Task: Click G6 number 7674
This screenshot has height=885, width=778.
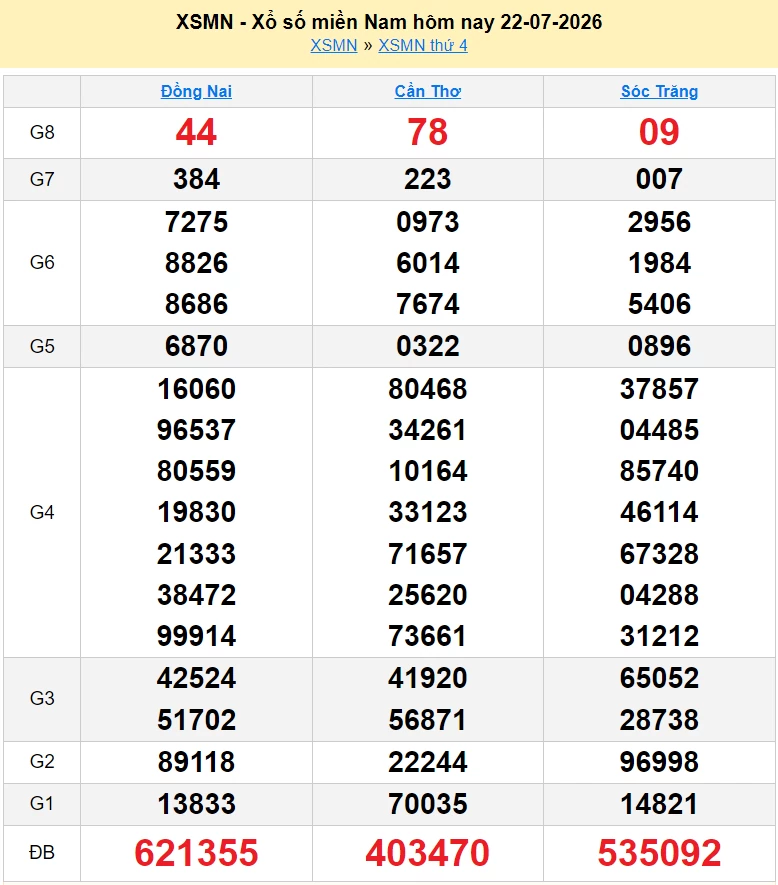Action: (427, 304)
